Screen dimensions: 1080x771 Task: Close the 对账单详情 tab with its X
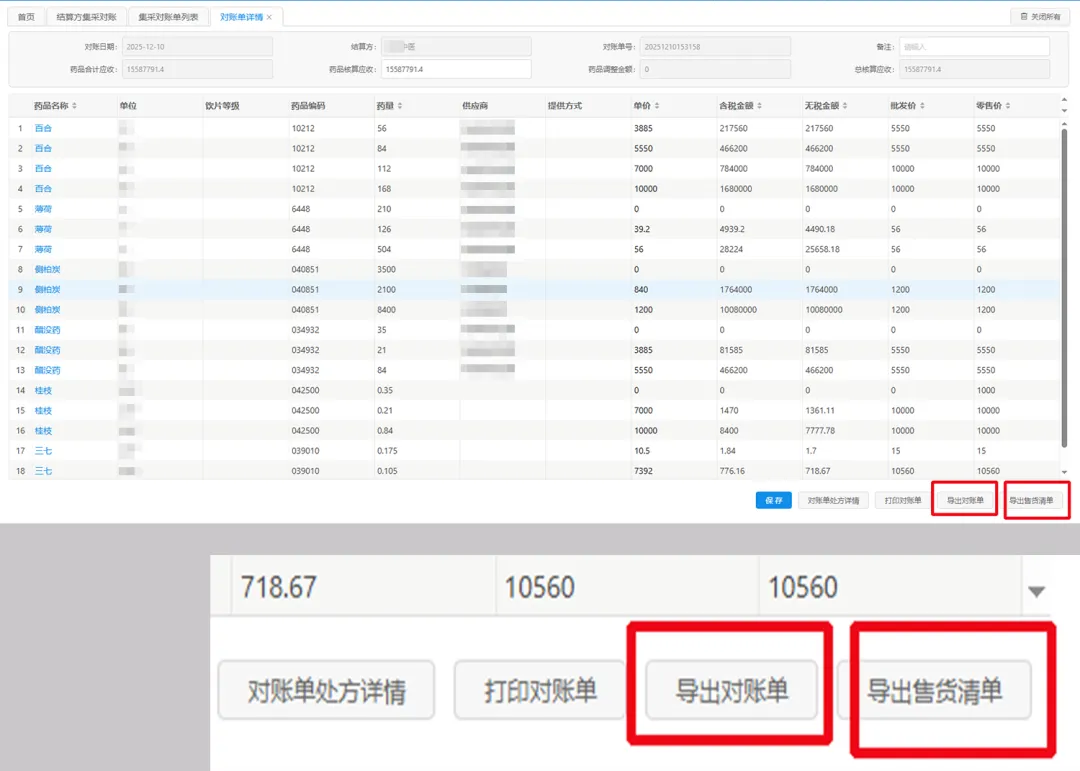pyautogui.click(x=269, y=17)
